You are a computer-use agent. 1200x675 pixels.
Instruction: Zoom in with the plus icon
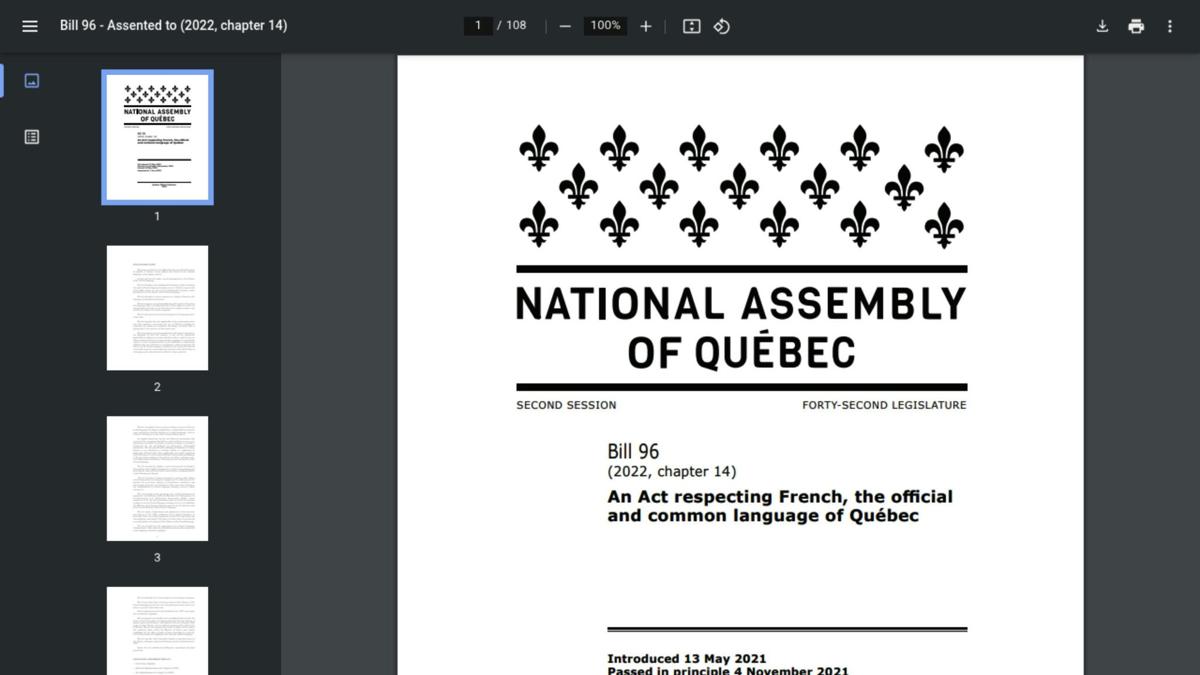click(645, 25)
